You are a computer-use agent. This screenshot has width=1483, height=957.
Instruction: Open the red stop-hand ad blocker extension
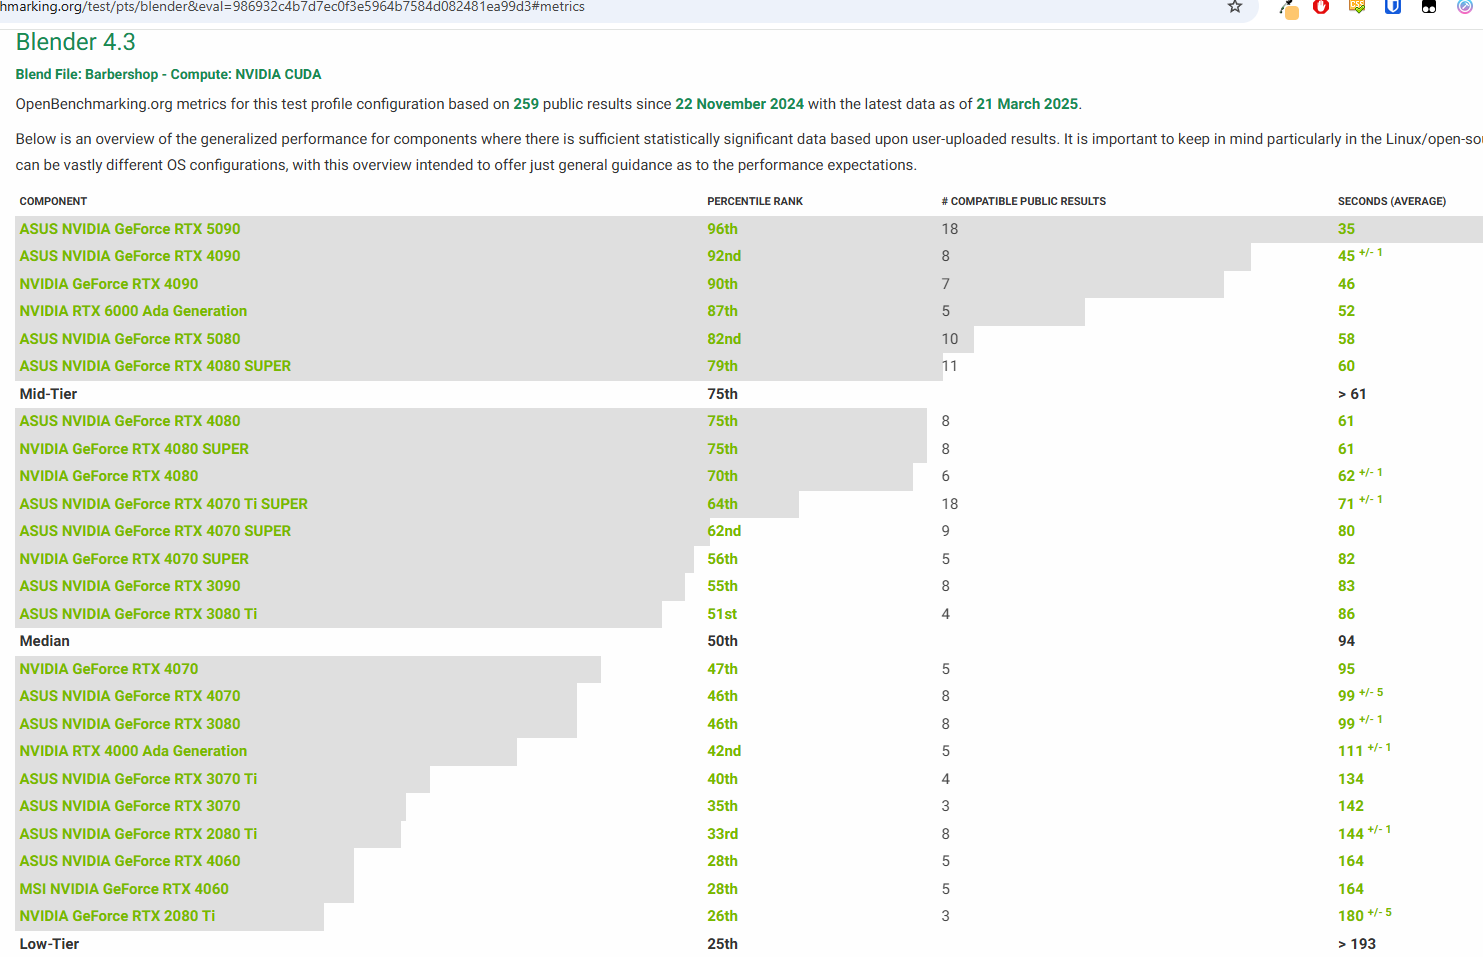pos(1321,7)
